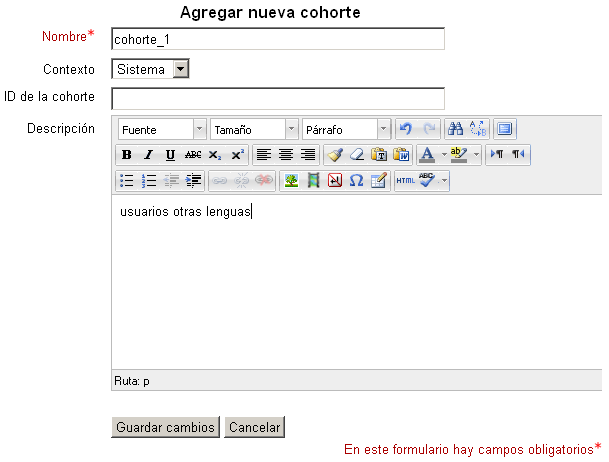Toggle fullscreen editor mode icon
The image size is (609, 462).
click(x=505, y=129)
